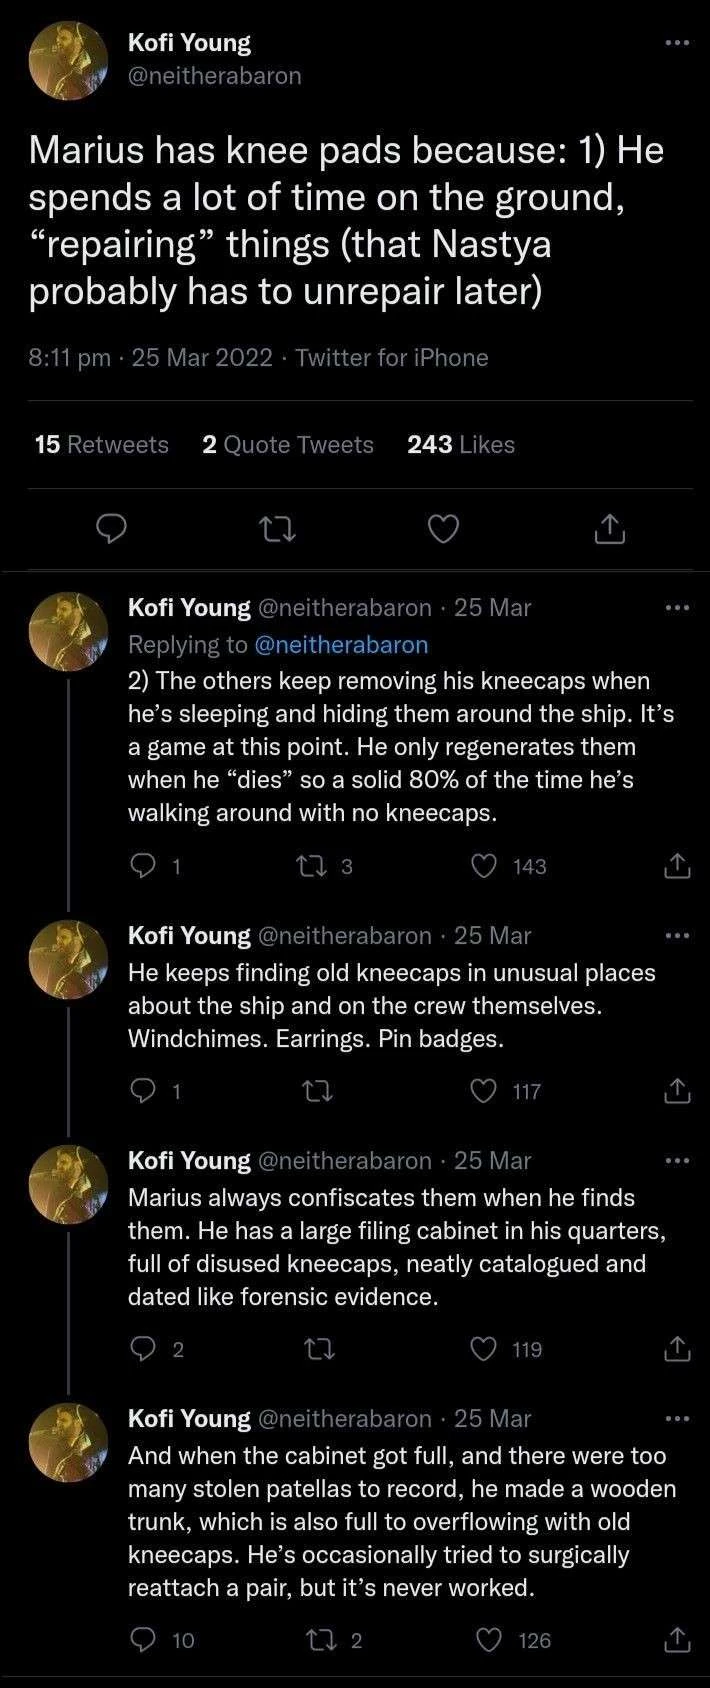Show the 243 Likes list

tap(460, 445)
